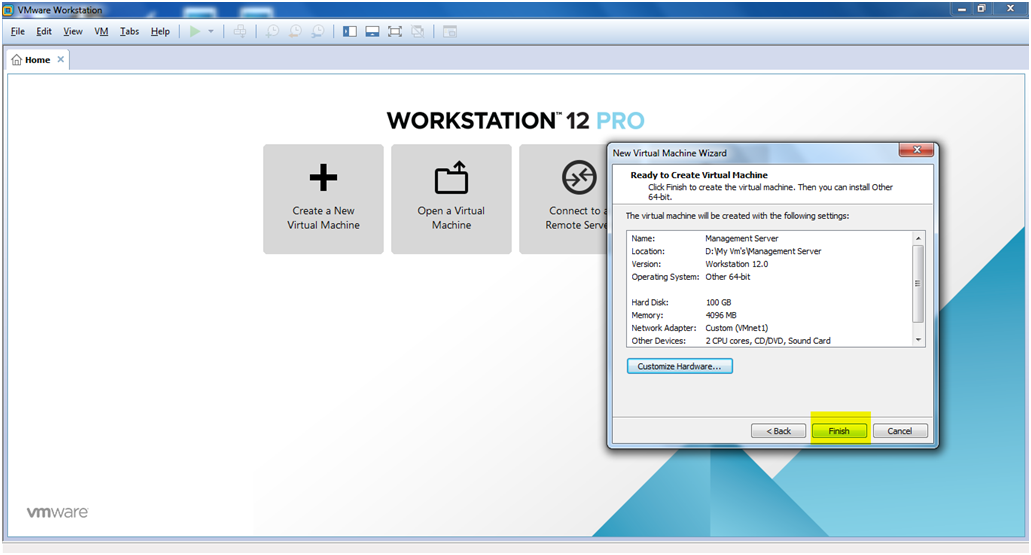
Task: Click the Memory value '4096 MB'
Action: coord(721,315)
